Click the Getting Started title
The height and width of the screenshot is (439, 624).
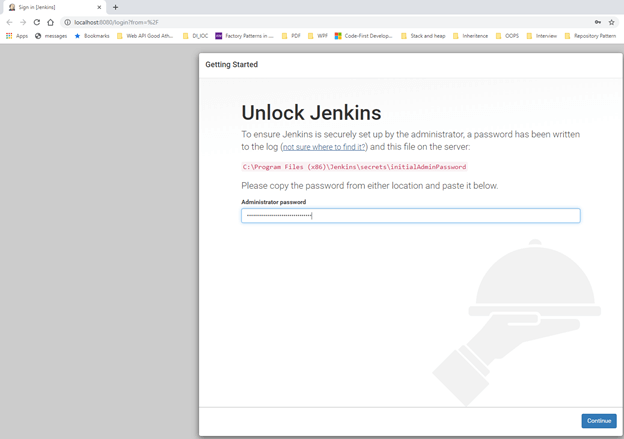click(232, 64)
